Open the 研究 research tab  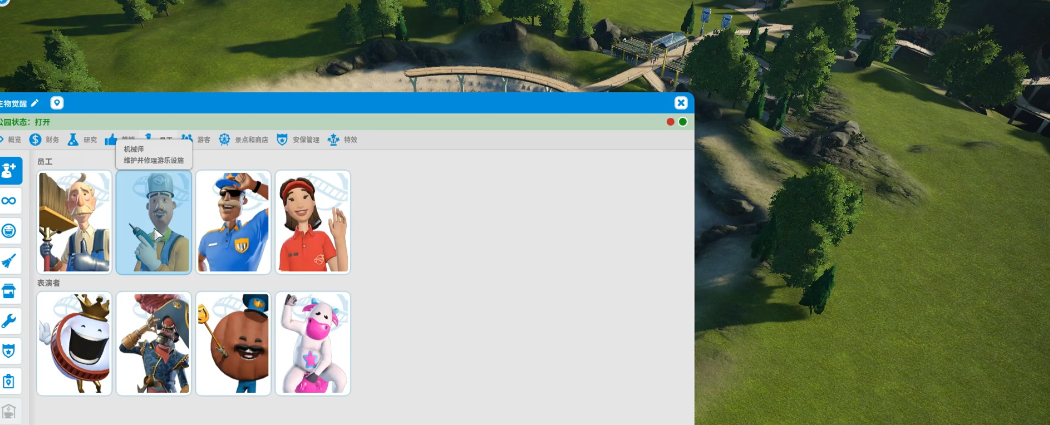tap(82, 139)
